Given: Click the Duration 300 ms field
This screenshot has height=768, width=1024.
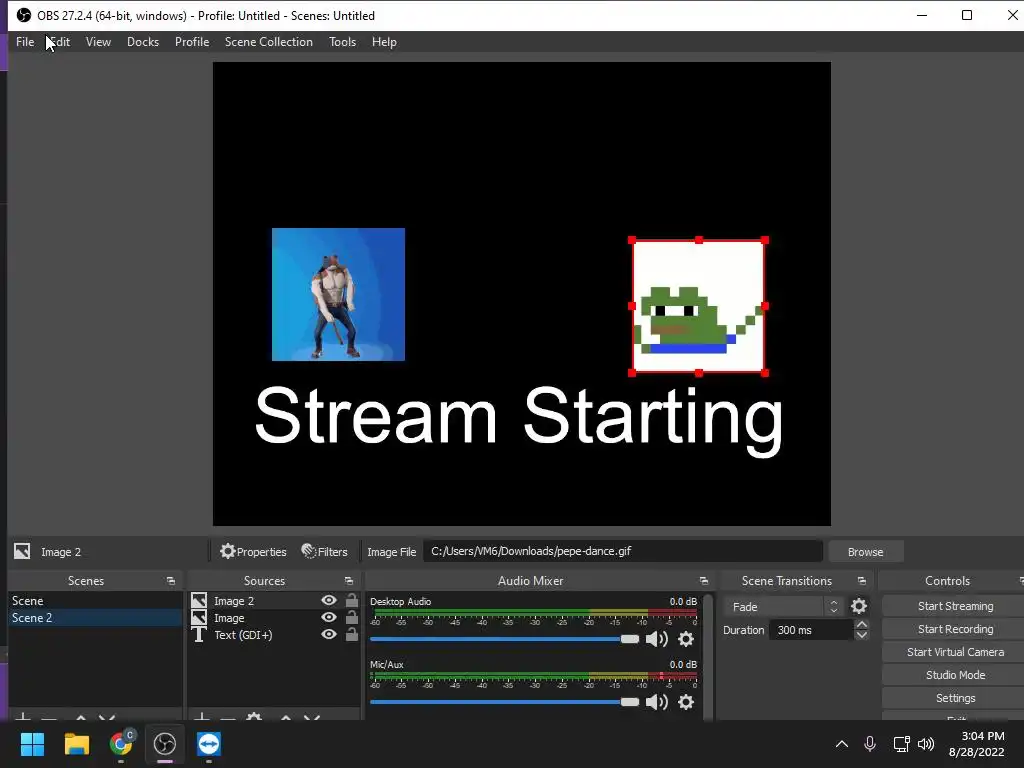Looking at the screenshot, I should point(810,630).
